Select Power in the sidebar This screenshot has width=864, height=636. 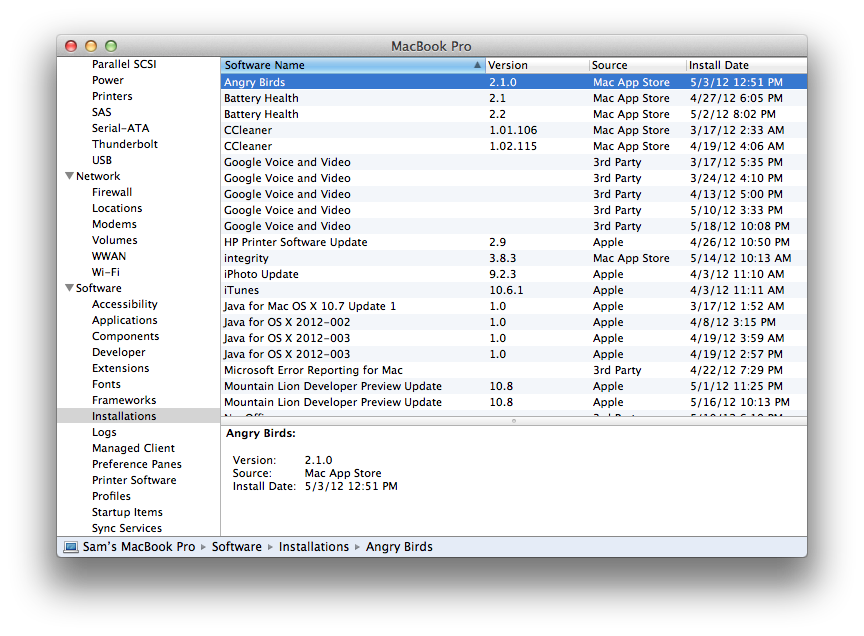[107, 80]
